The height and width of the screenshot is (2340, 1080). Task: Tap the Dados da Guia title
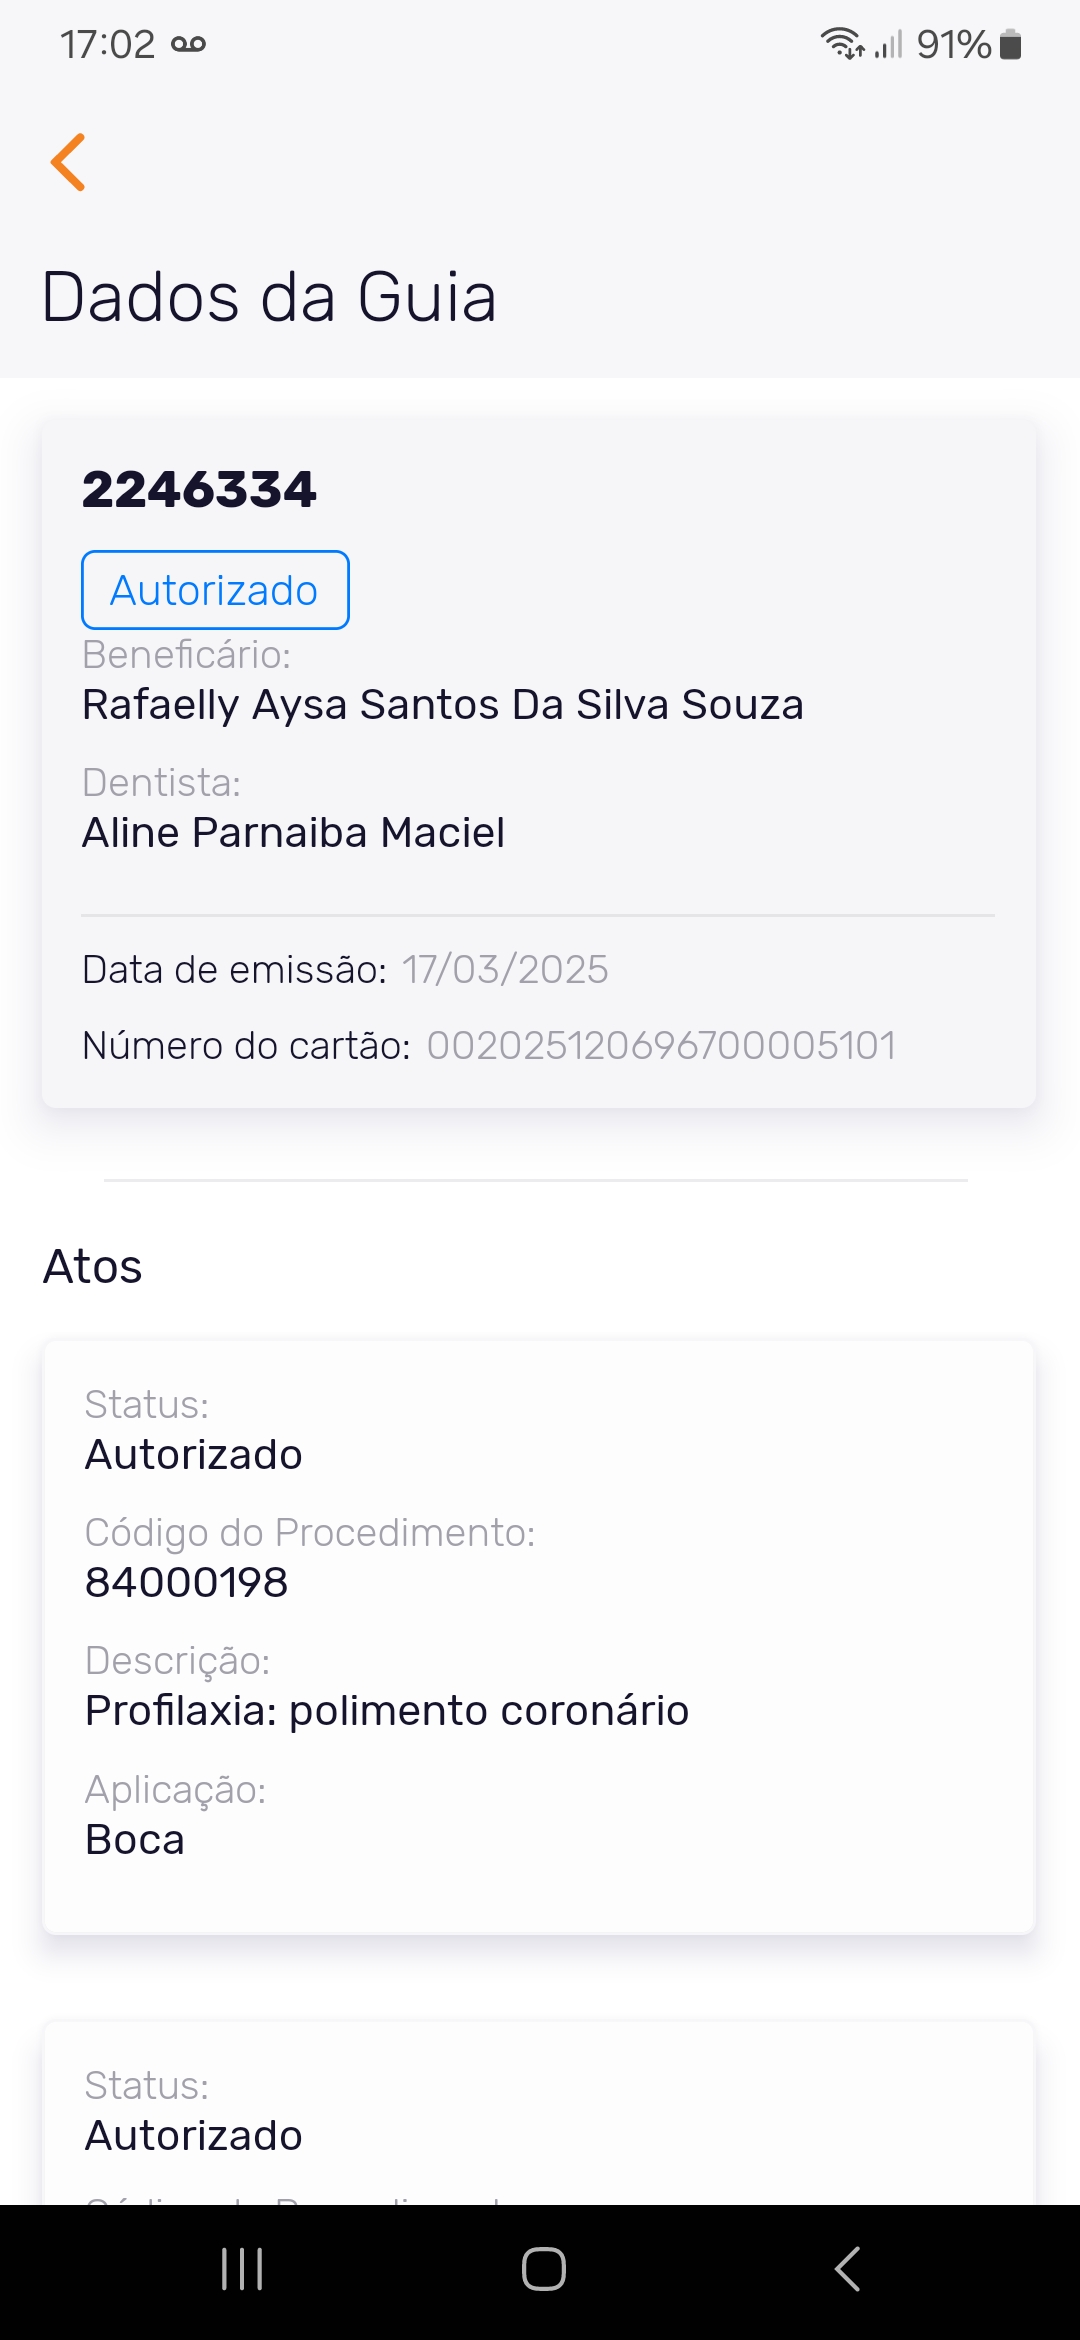tap(270, 297)
